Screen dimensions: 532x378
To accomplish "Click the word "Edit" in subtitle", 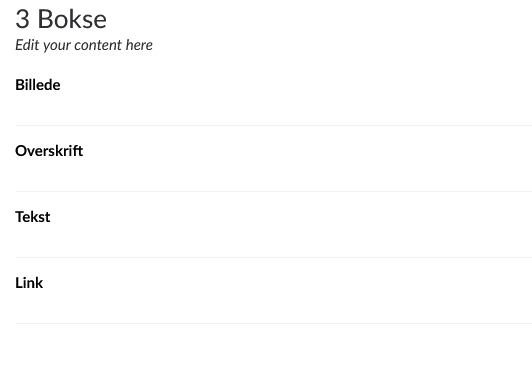I will tap(27, 45).
